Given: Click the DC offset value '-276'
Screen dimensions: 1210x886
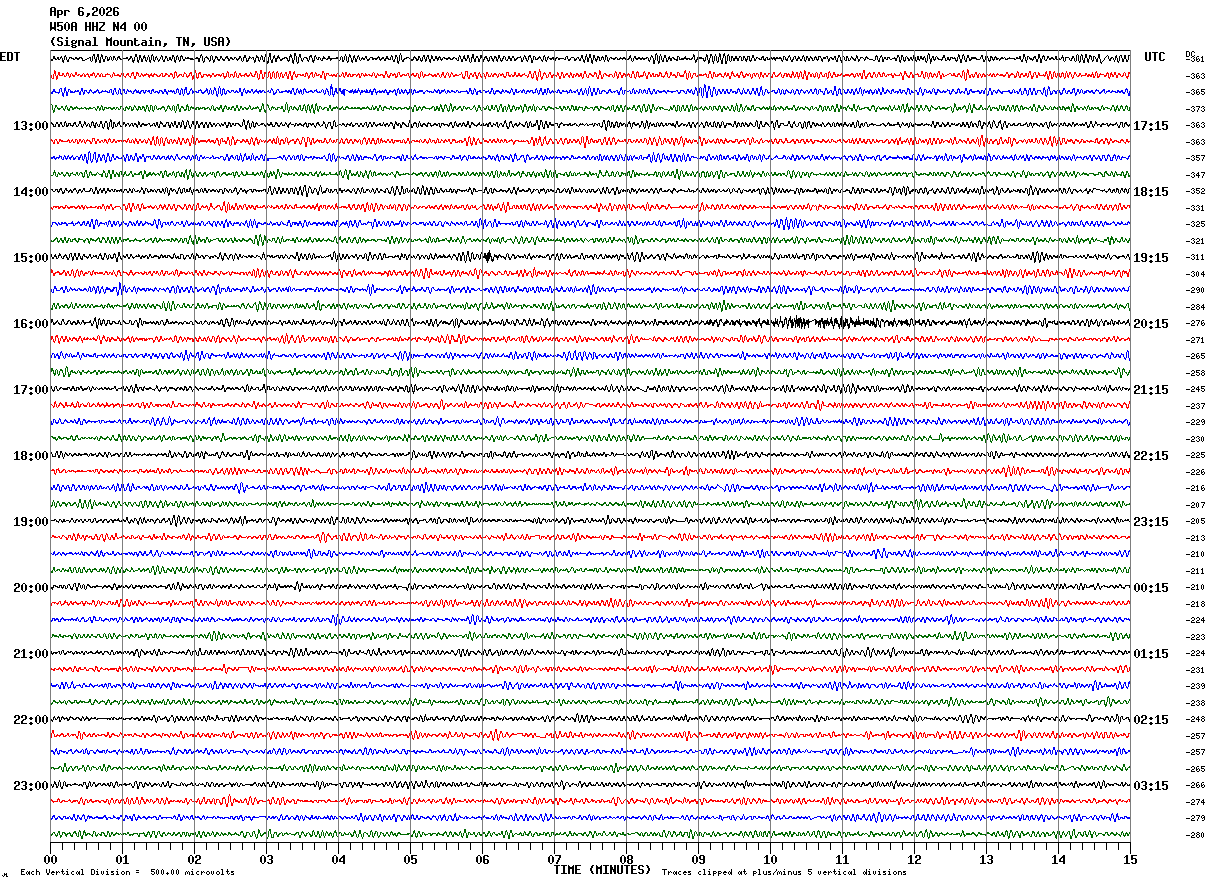Looking at the screenshot, I should (1195, 323).
